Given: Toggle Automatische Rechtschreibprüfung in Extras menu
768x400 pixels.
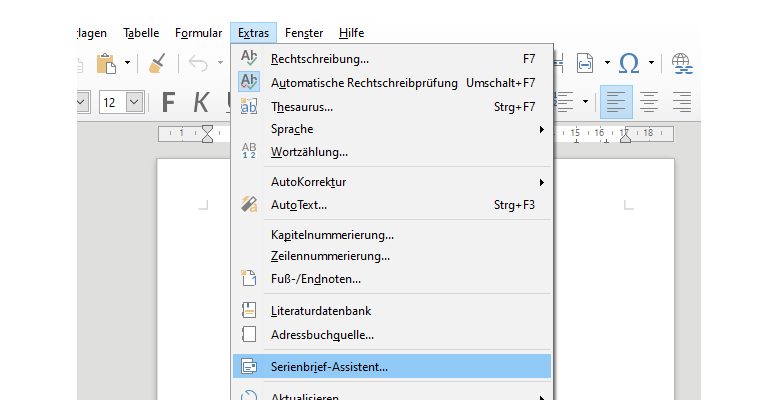Looking at the screenshot, I should [364, 82].
